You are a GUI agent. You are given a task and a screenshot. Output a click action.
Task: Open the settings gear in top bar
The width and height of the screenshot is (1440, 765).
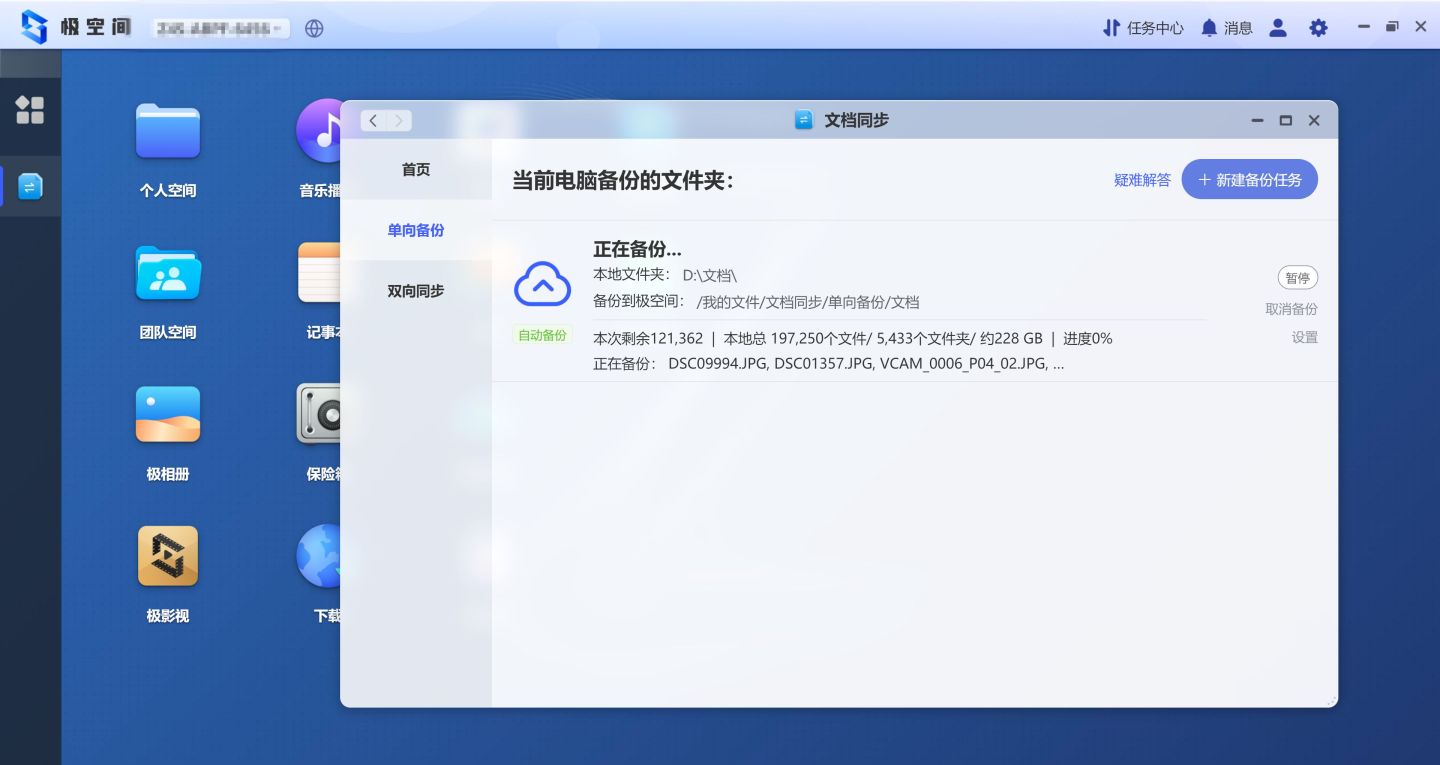(x=1318, y=28)
